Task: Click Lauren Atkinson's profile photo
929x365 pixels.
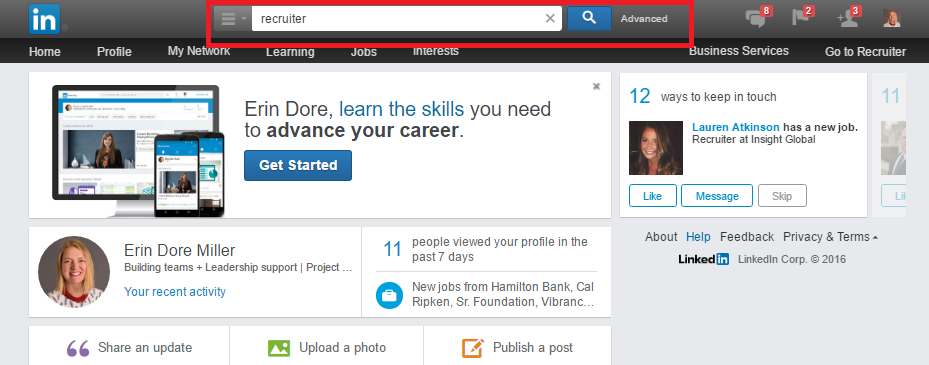Action: pos(656,148)
